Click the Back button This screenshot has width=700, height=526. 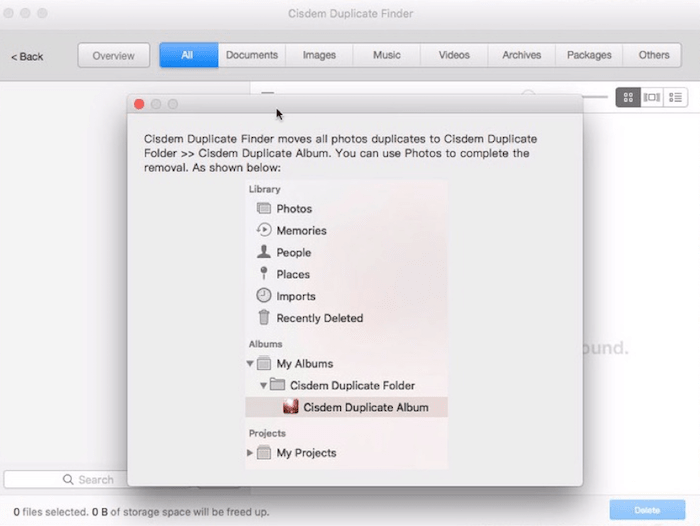point(27,56)
